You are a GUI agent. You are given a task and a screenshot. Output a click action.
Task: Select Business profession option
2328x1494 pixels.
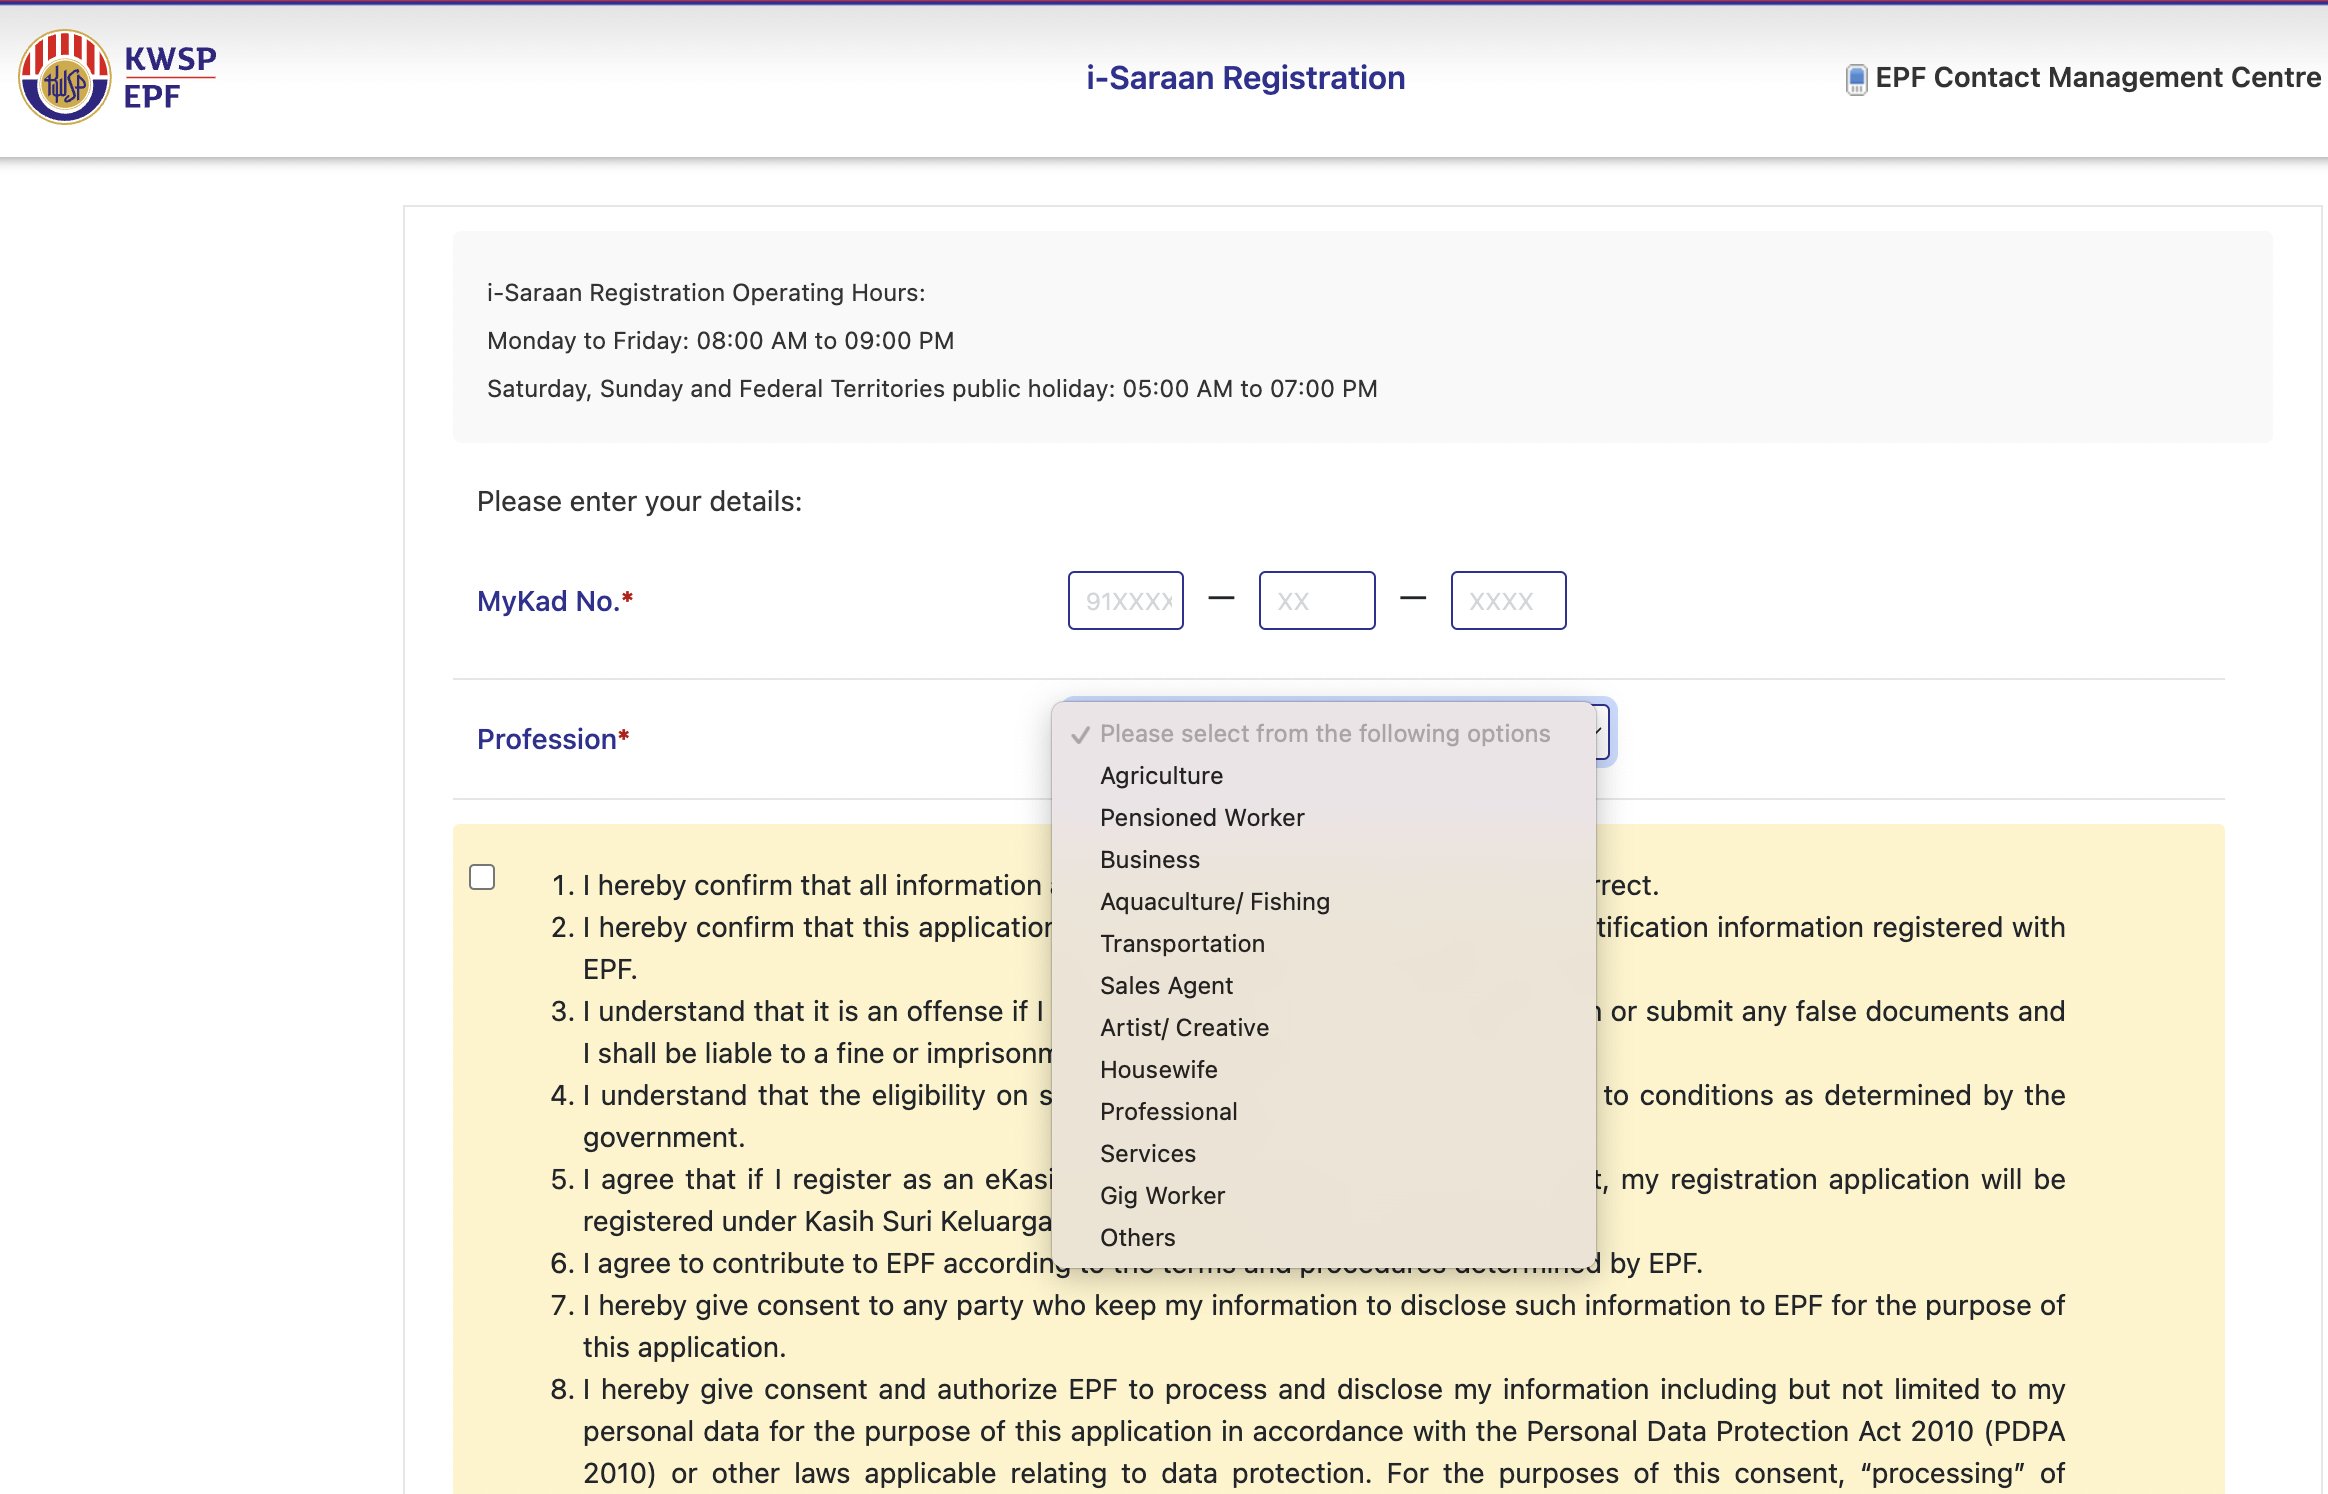pyautogui.click(x=1149, y=860)
